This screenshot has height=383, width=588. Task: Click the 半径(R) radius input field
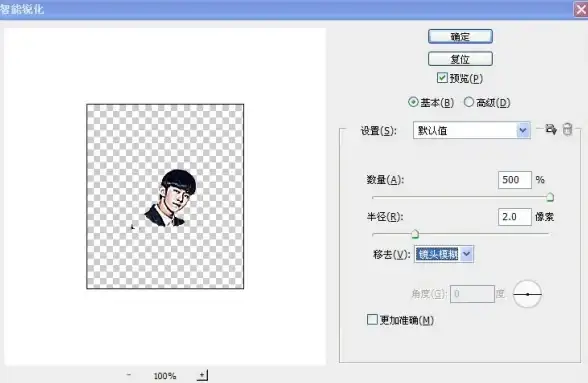[x=514, y=217]
